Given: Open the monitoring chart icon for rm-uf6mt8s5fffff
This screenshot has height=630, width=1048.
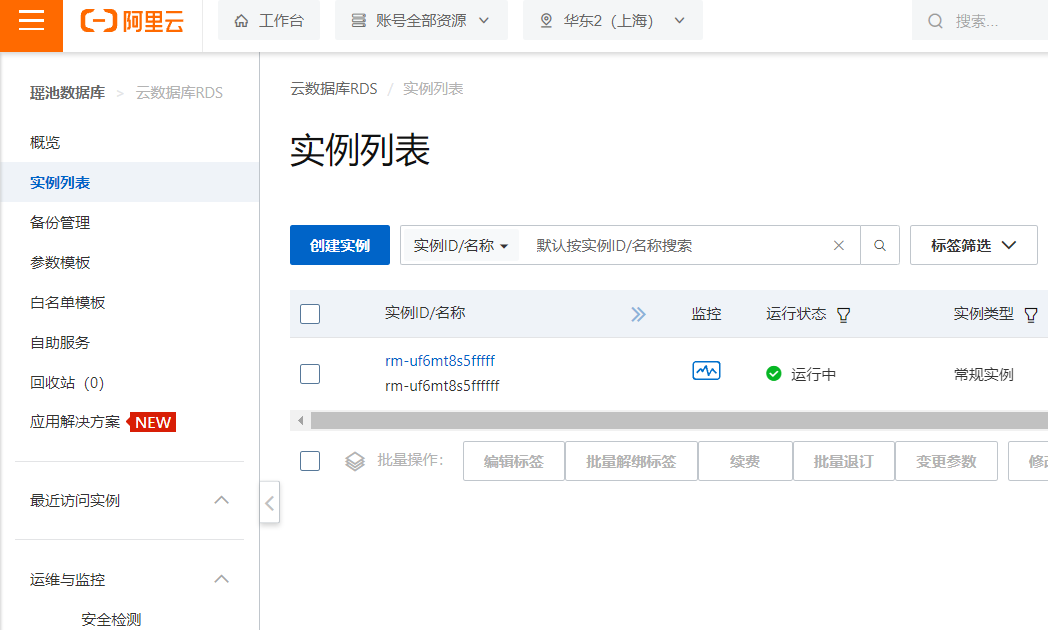Looking at the screenshot, I should 706,372.
